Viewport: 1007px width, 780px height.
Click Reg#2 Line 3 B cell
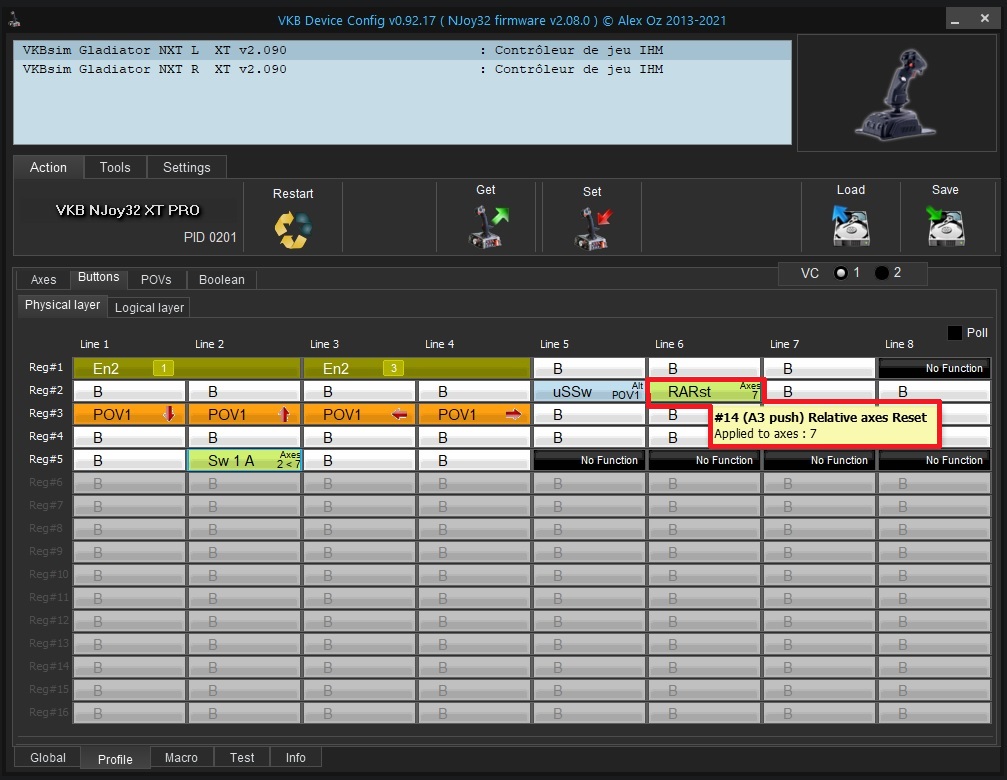360,391
